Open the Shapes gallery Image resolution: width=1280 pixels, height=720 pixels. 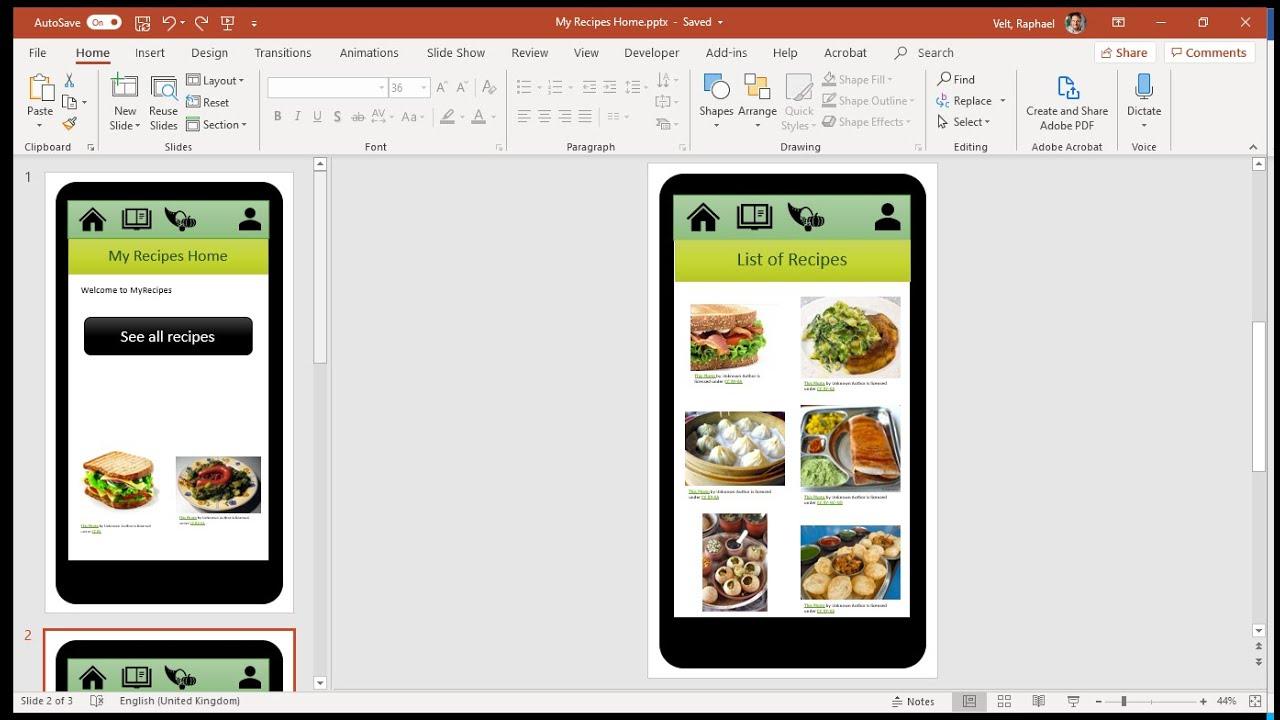point(716,100)
